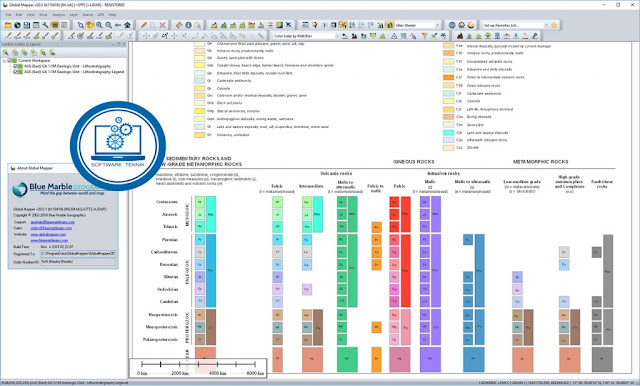Open the View menu
The height and width of the screenshot is (386, 640).
coord(31,15)
